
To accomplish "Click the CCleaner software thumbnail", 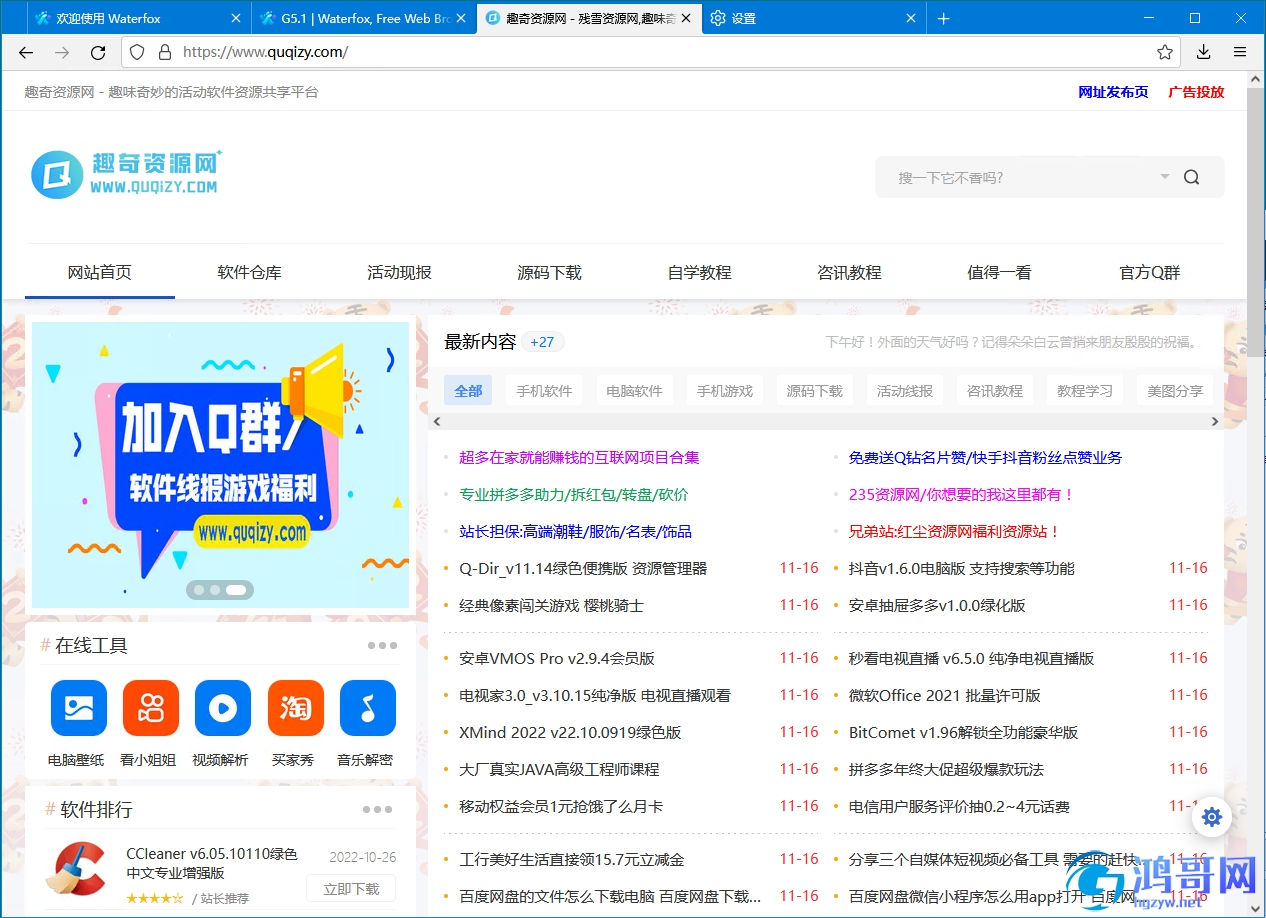I will [x=76, y=868].
